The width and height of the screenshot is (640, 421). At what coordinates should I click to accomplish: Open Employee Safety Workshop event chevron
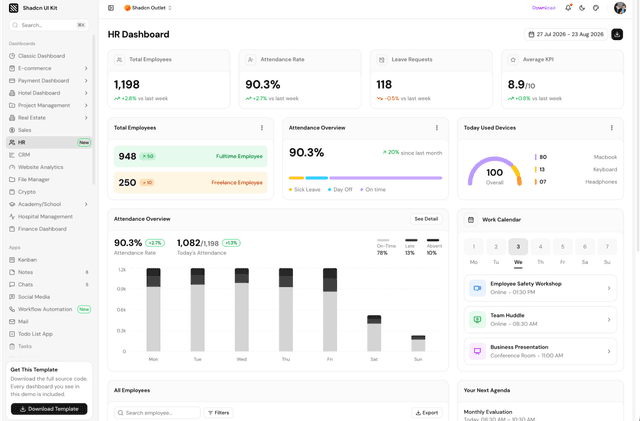click(x=609, y=288)
